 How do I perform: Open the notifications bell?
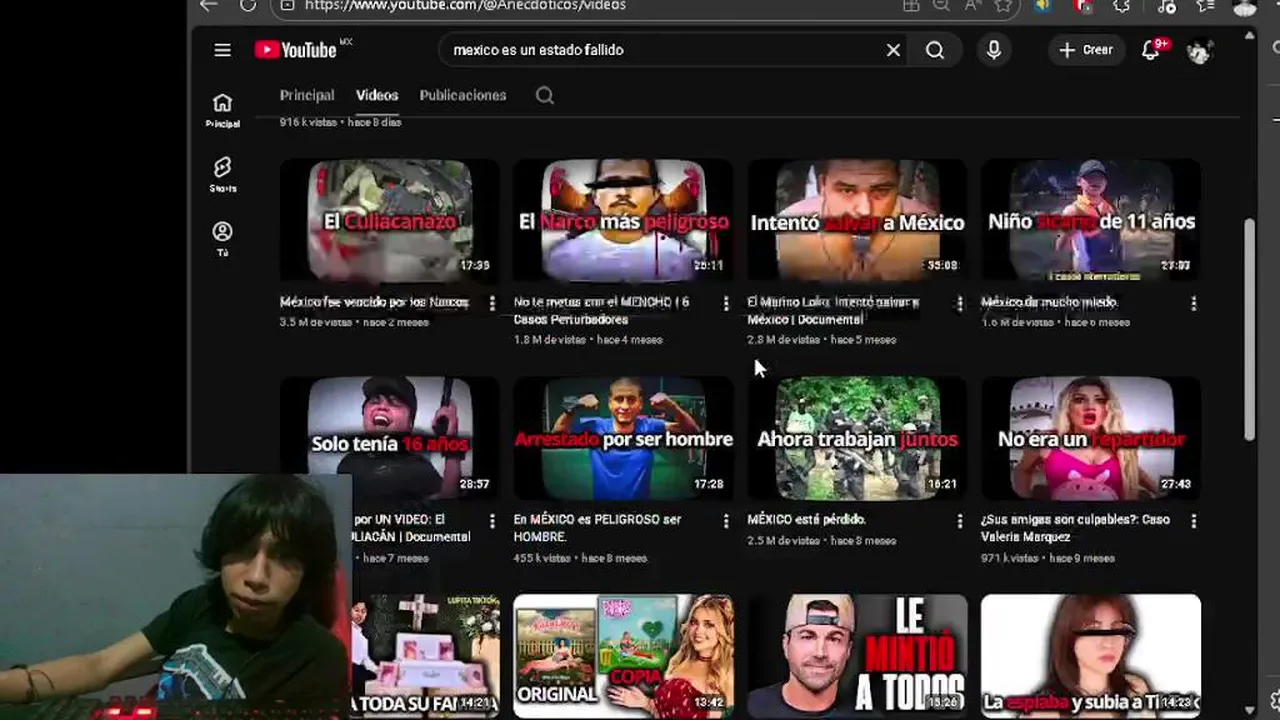[1151, 50]
